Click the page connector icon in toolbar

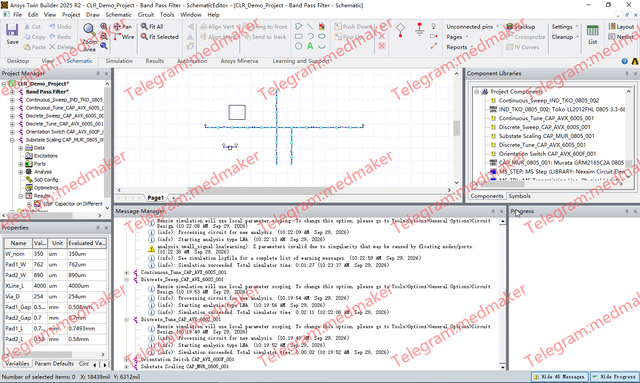(433, 36)
